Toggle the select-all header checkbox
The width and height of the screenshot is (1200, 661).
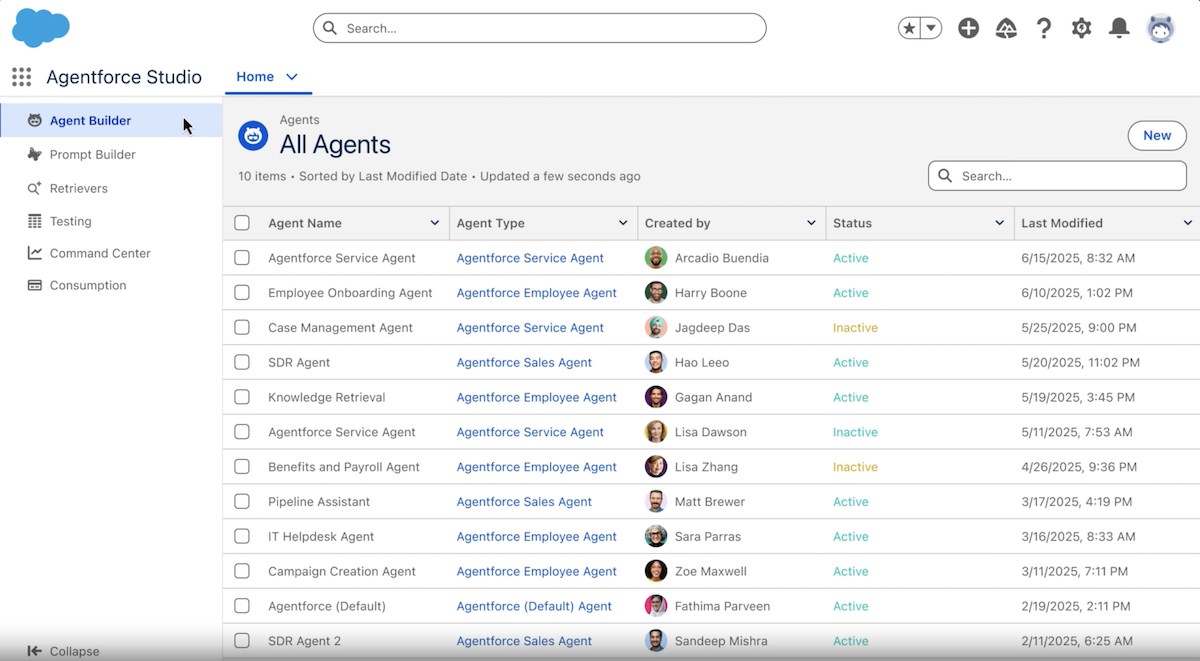242,223
